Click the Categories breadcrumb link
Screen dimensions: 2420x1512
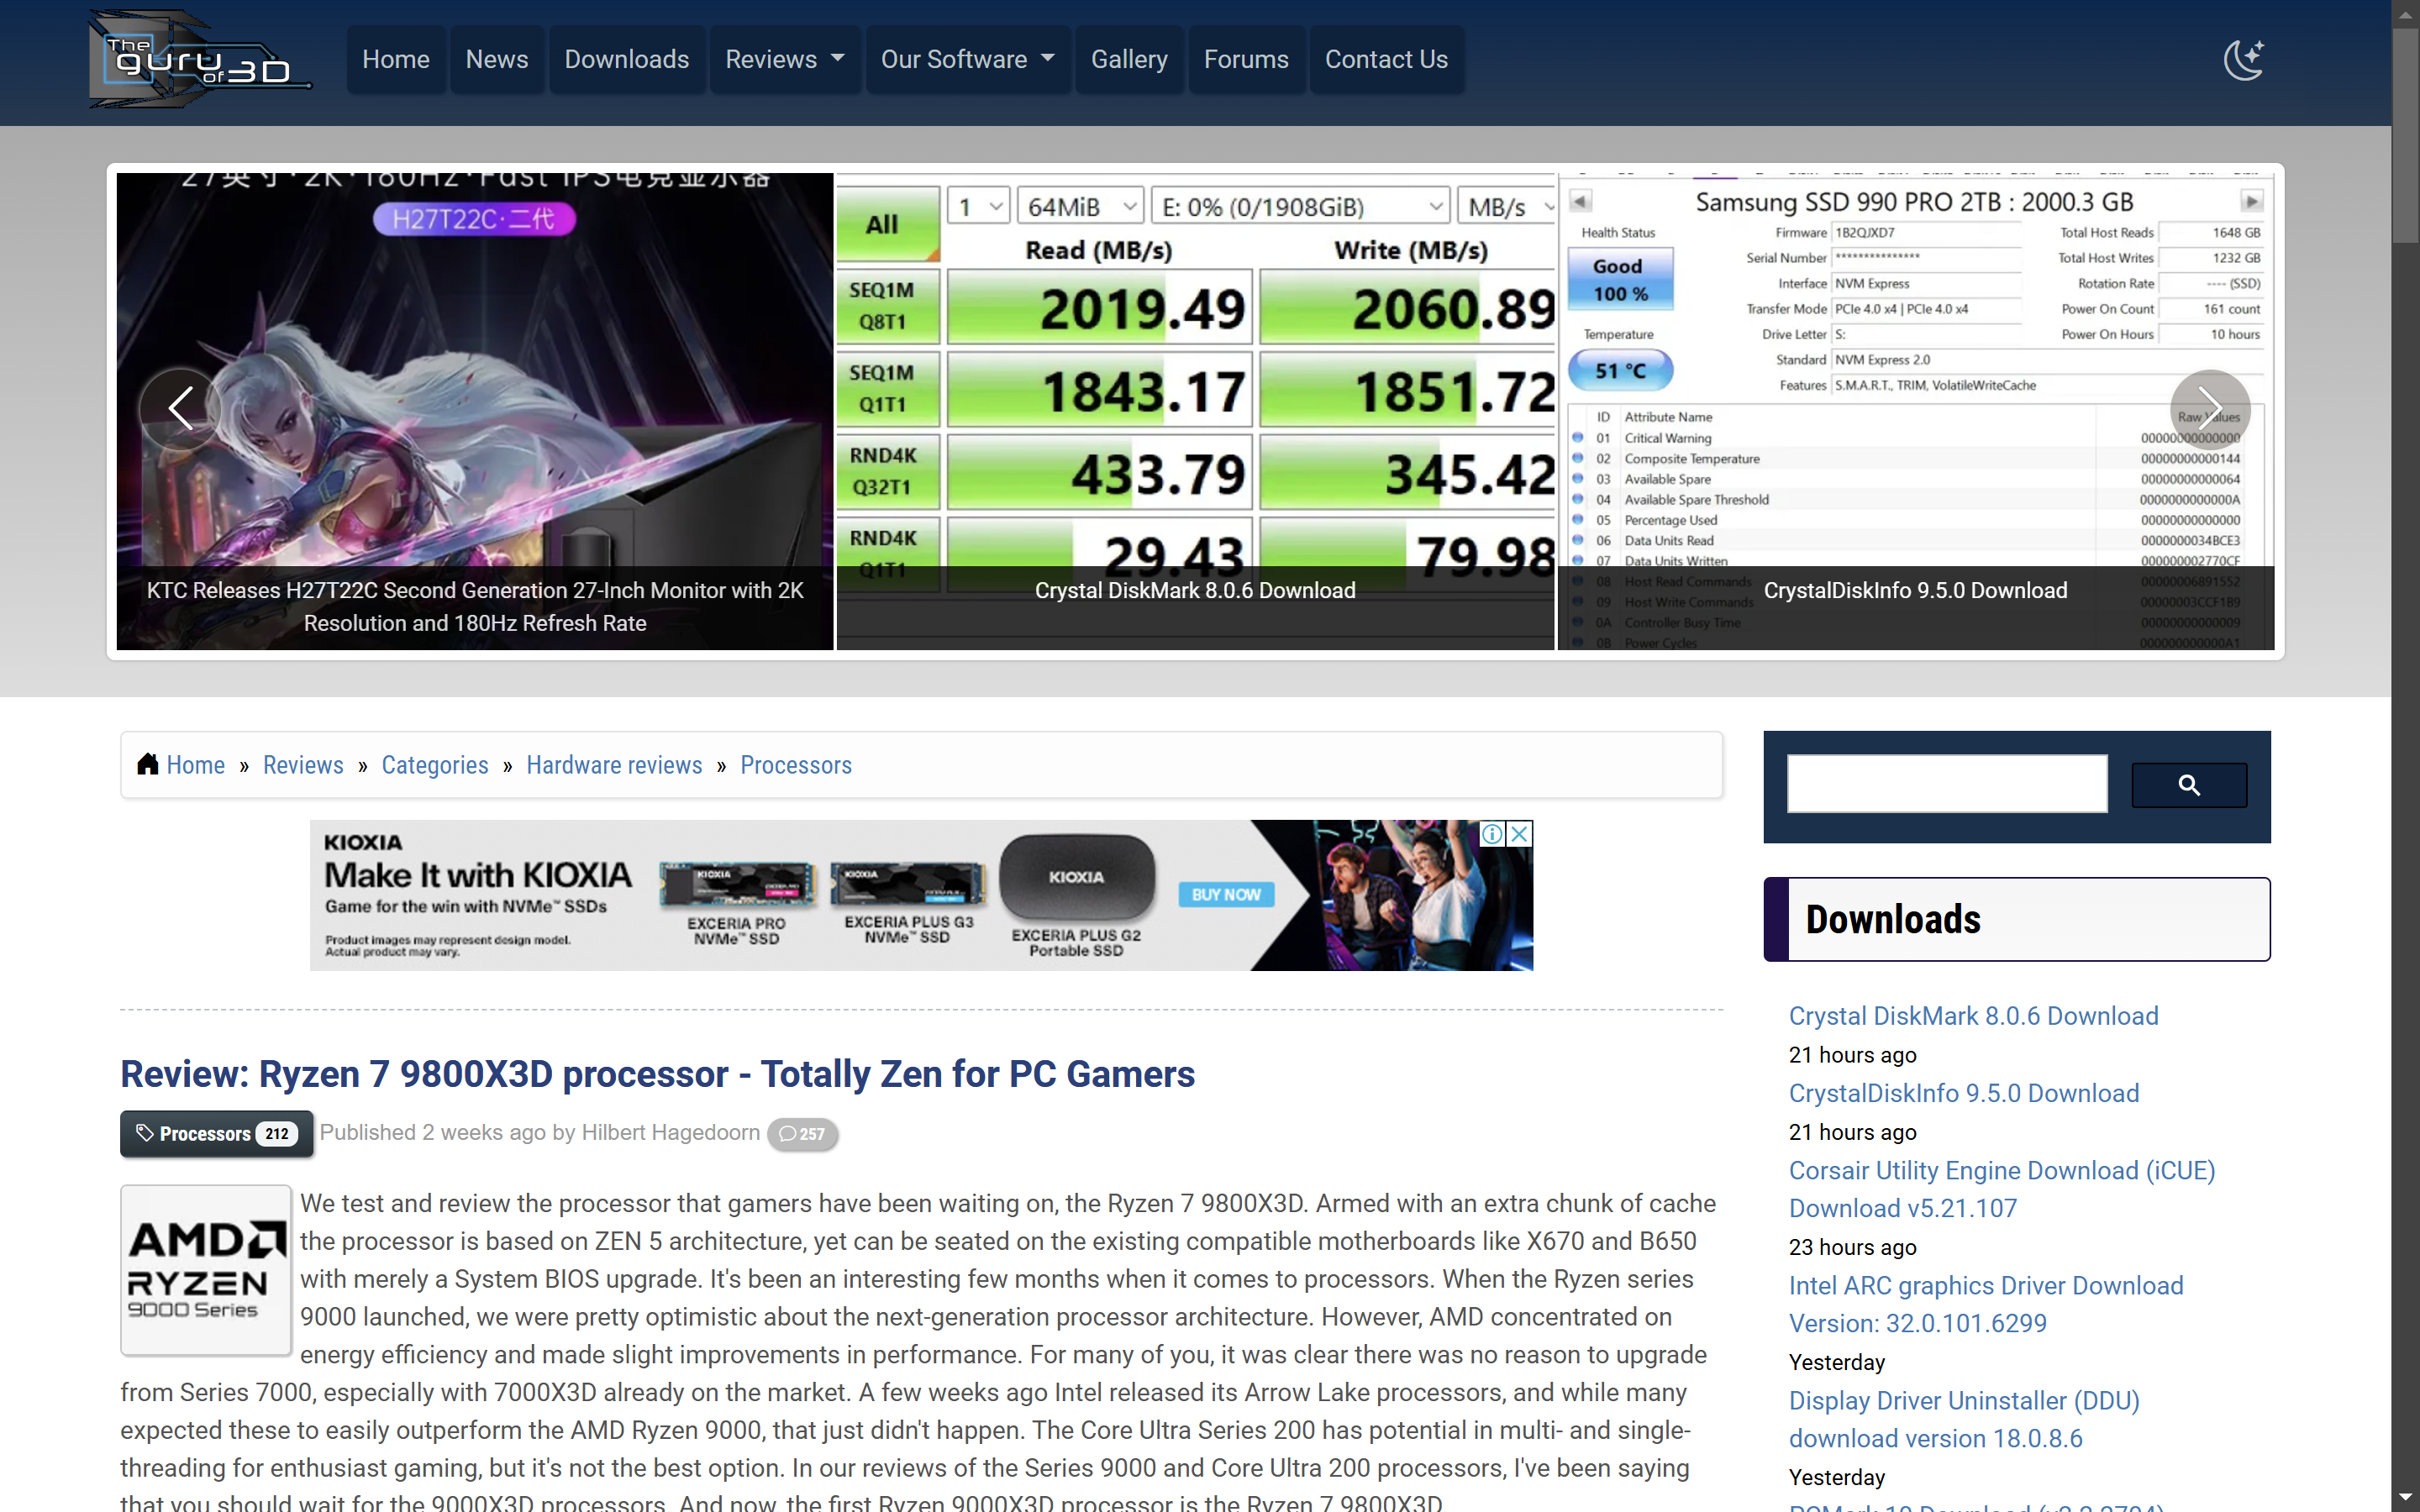pos(435,765)
